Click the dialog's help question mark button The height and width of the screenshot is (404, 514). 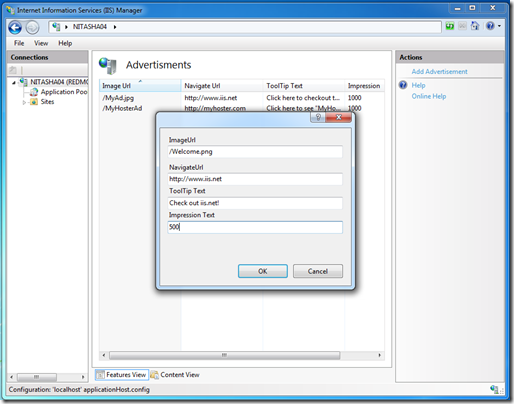click(x=318, y=117)
